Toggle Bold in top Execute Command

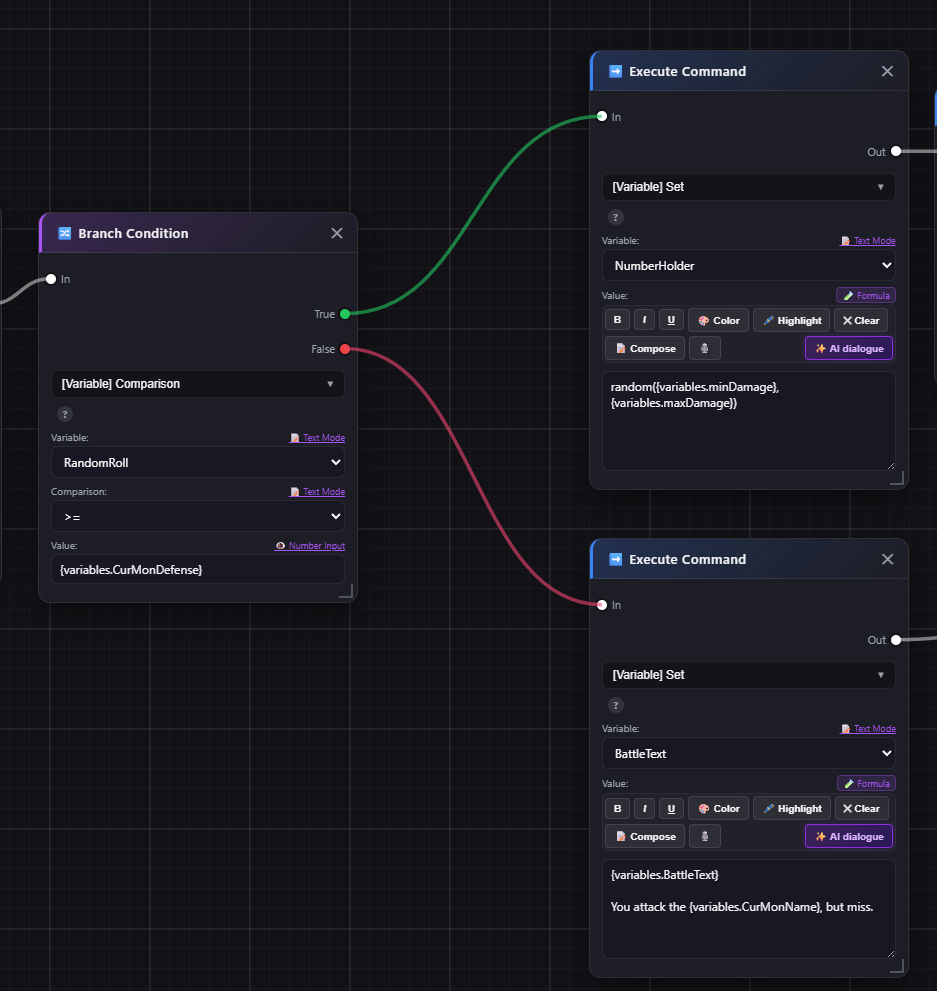[x=617, y=320]
